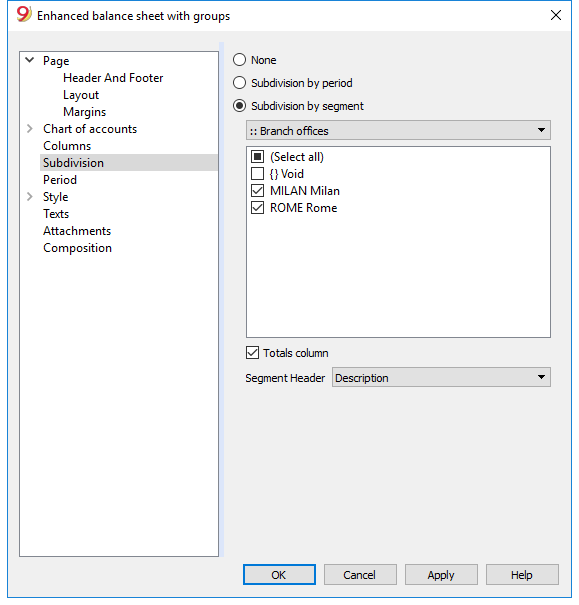The height and width of the screenshot is (605, 579).
Task: Toggle the (Select all) checkbox
Action: coord(257,157)
